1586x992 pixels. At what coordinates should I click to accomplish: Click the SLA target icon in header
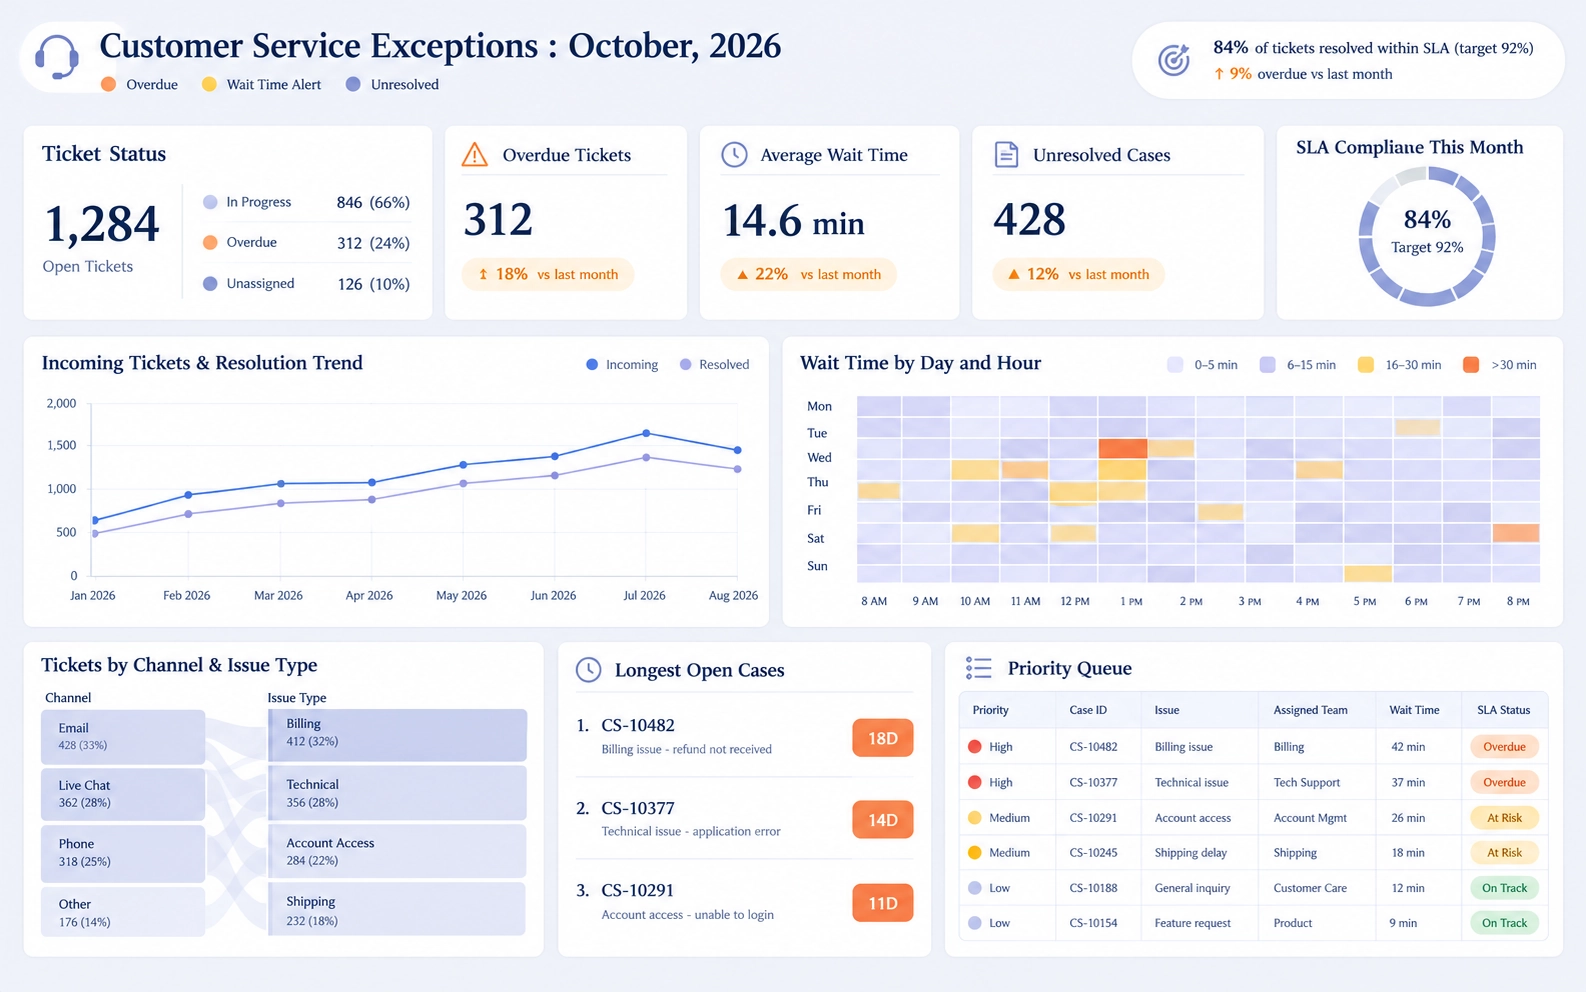point(1174,60)
